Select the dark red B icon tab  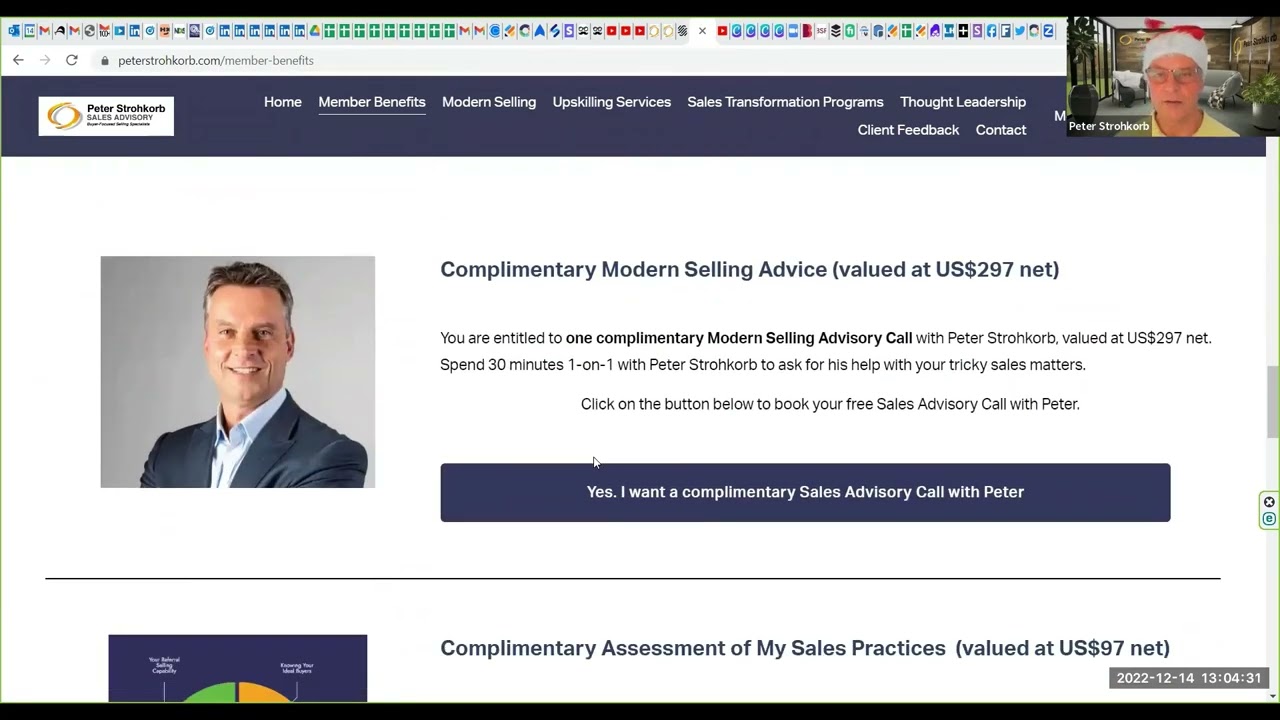coord(806,31)
